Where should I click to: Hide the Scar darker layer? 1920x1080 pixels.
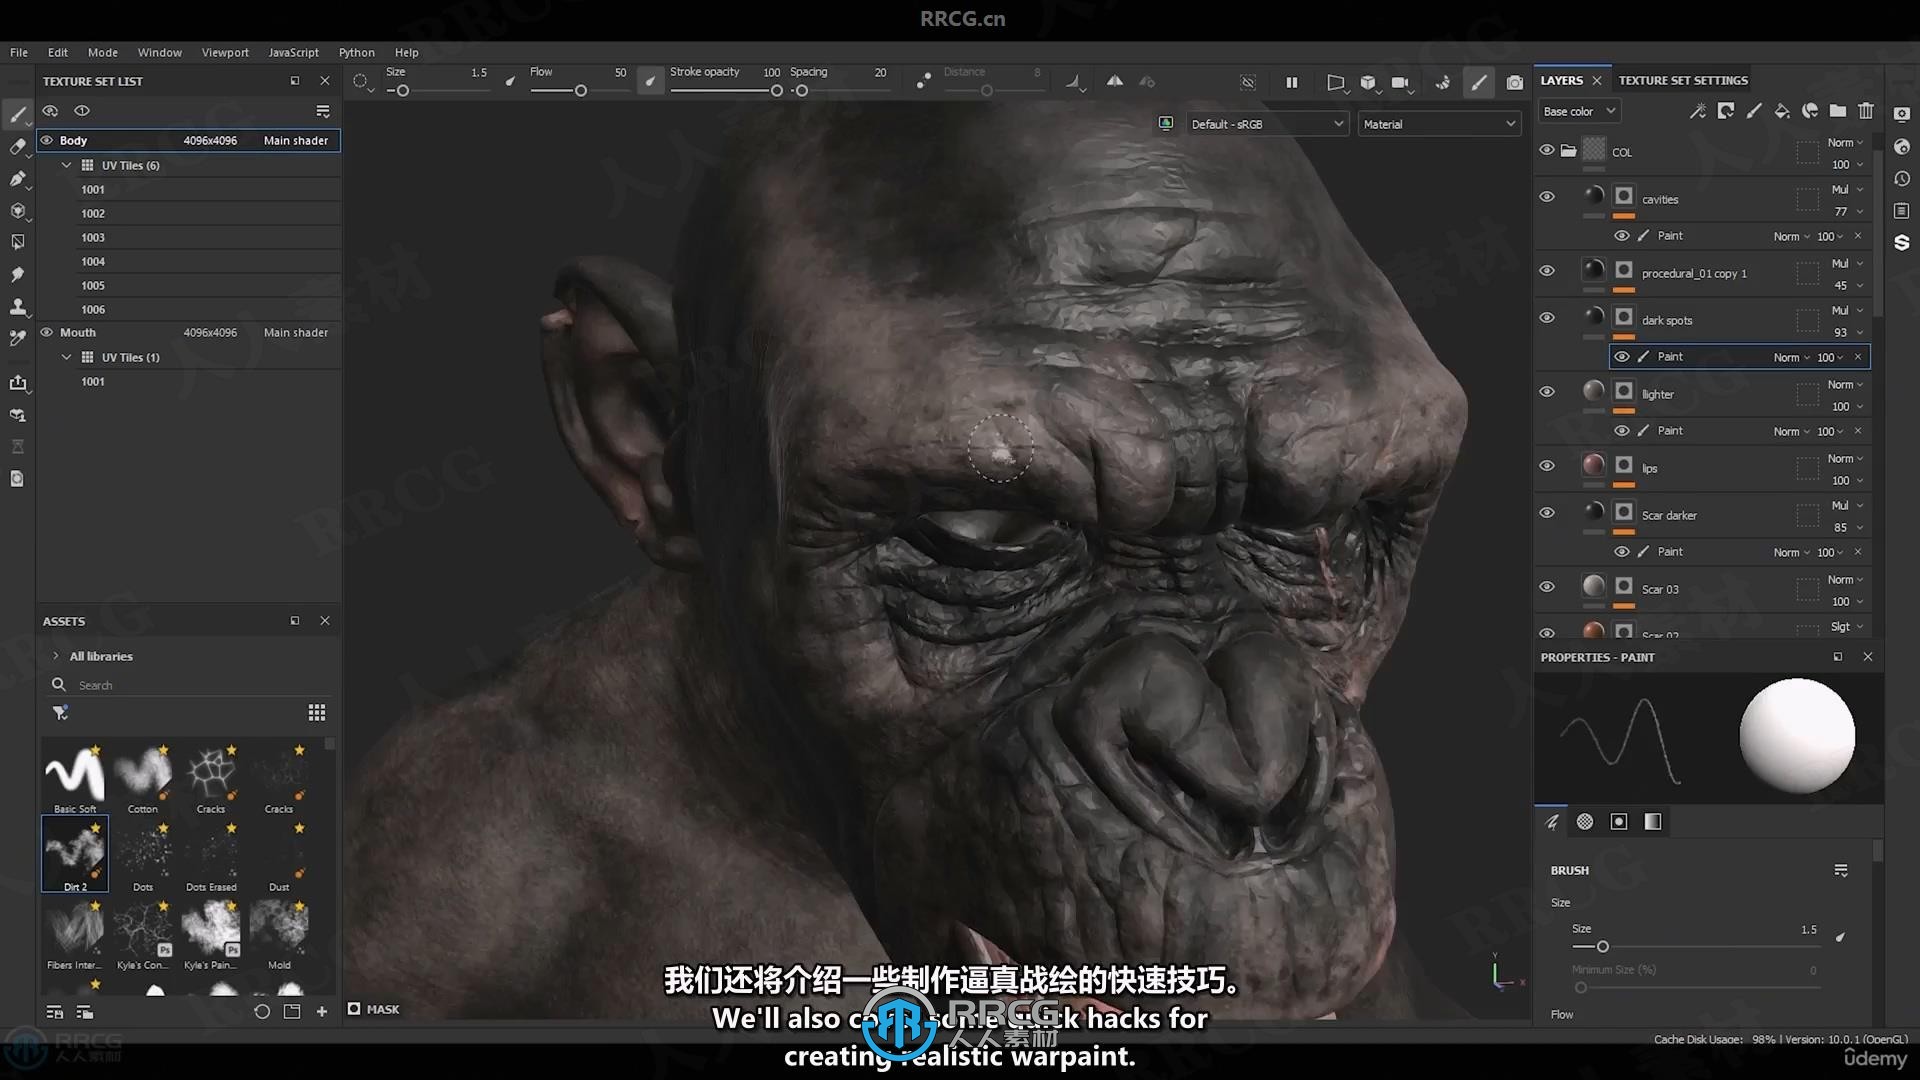1547,513
